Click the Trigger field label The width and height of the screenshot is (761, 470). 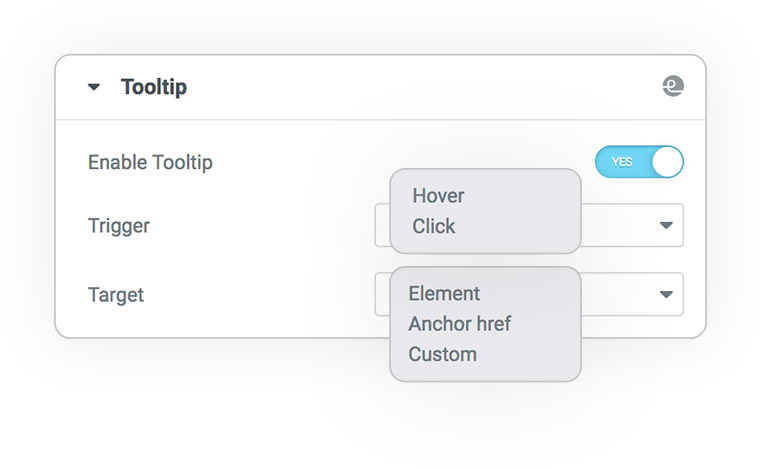point(119,226)
